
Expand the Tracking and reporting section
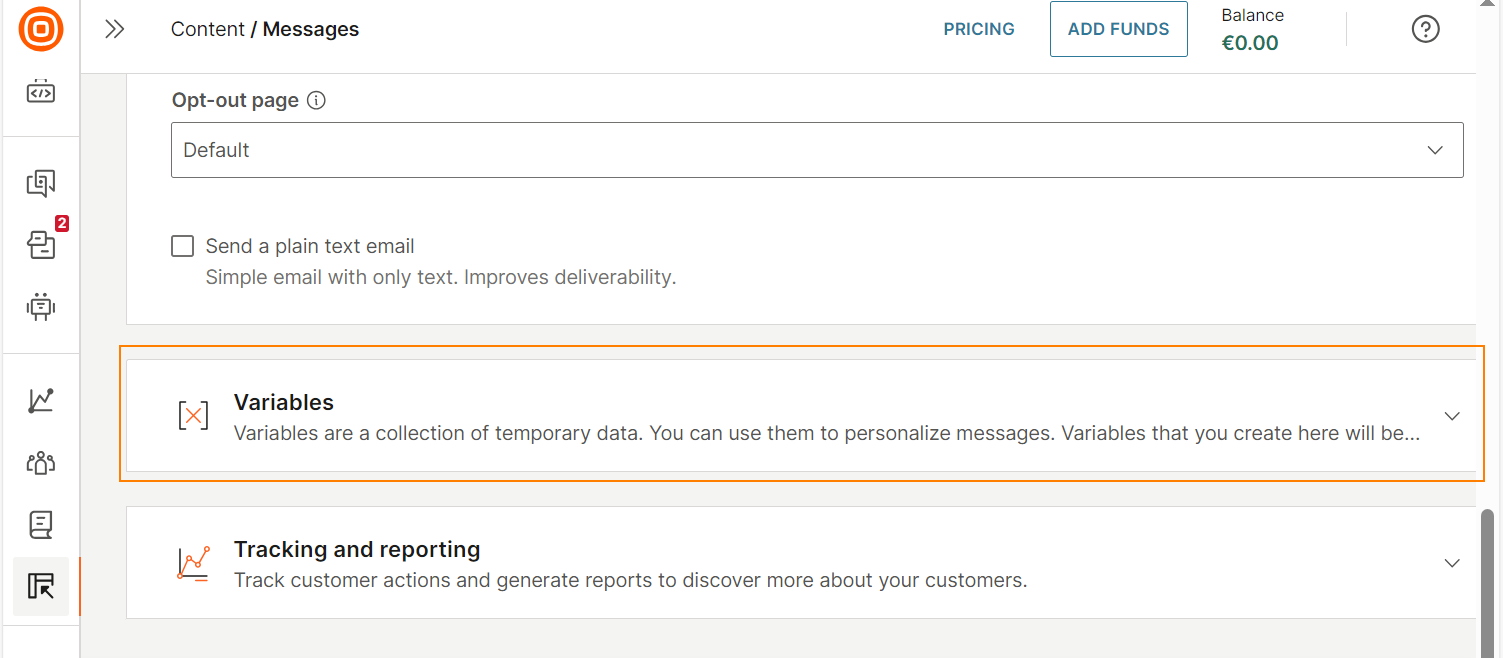(1451, 562)
